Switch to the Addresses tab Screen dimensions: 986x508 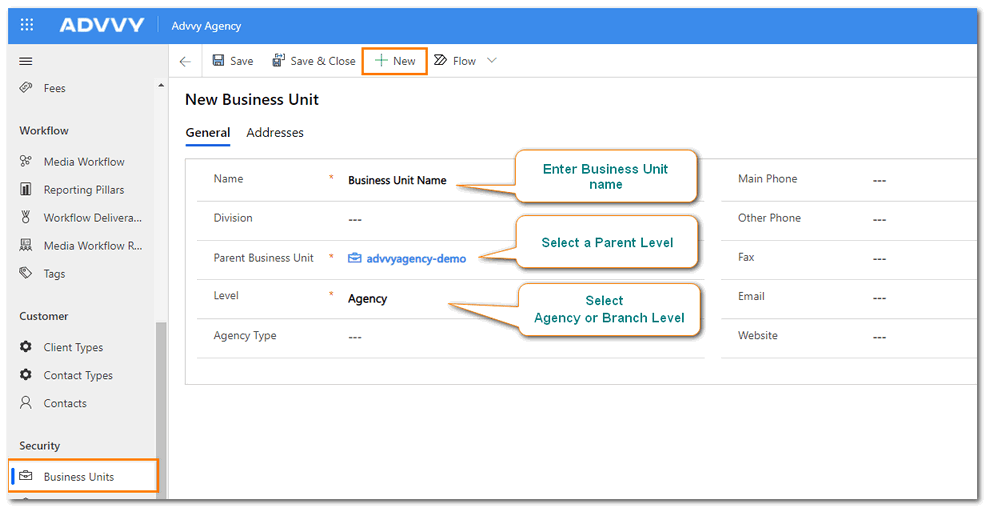point(275,133)
